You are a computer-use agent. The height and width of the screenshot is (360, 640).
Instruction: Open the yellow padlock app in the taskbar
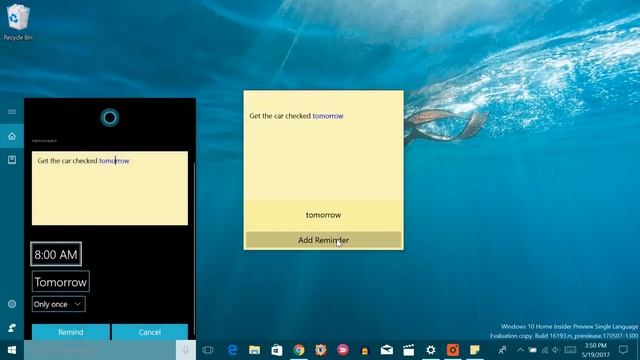point(364,351)
